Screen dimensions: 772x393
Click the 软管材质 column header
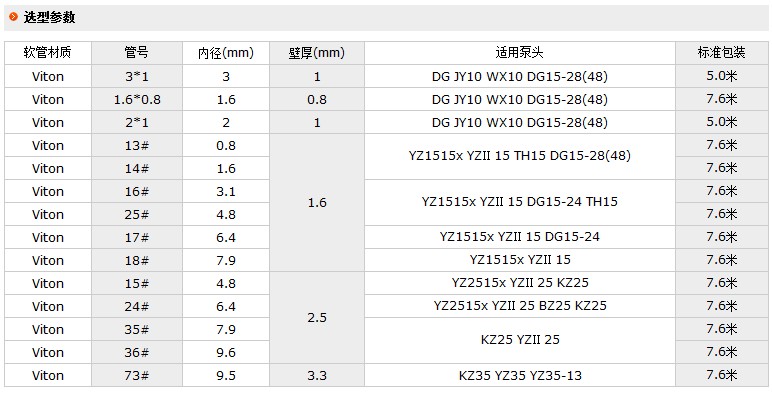(x=48, y=53)
